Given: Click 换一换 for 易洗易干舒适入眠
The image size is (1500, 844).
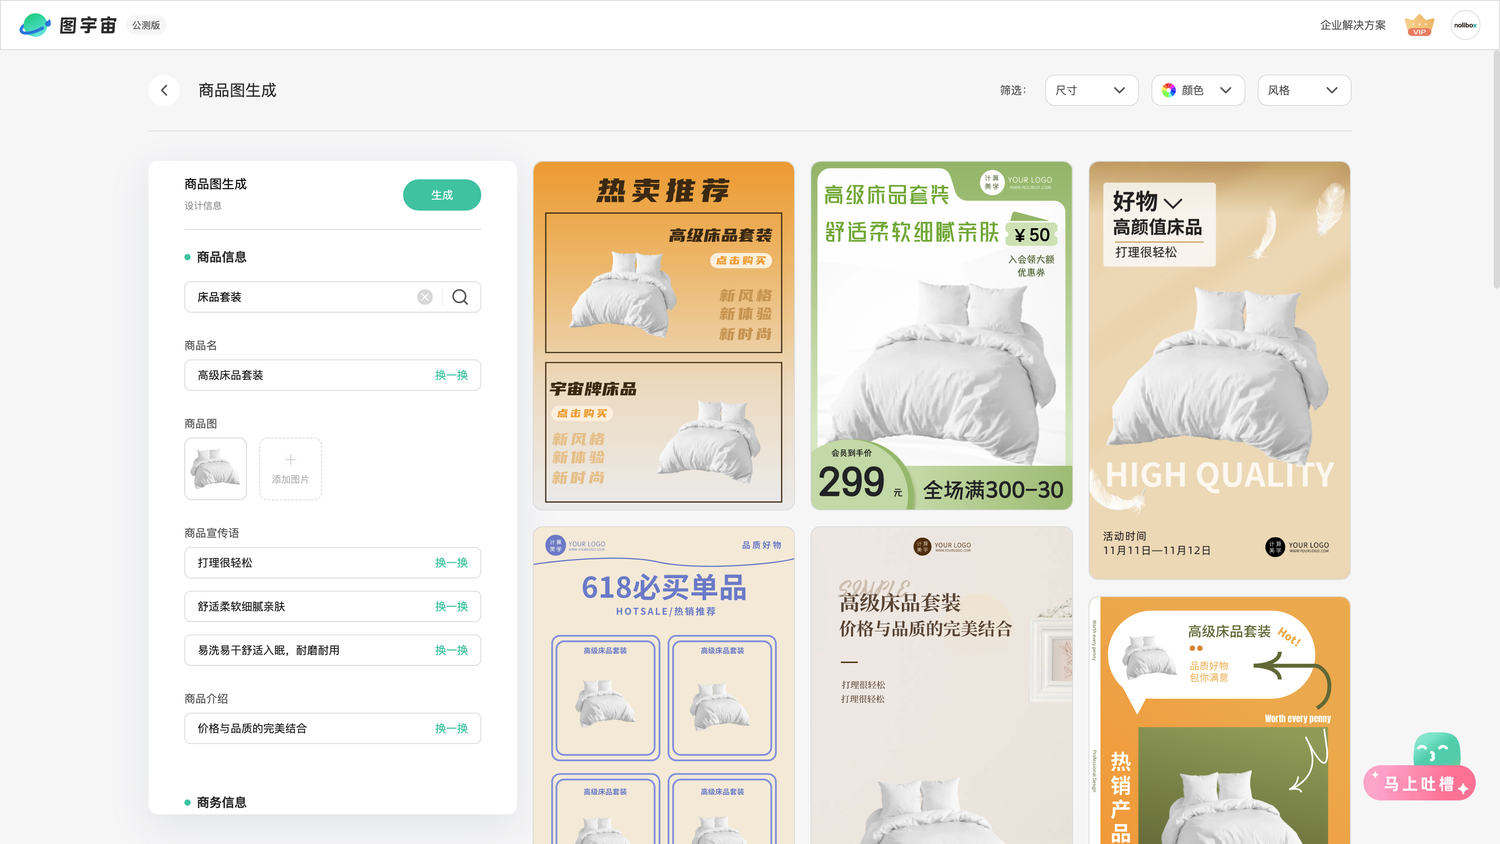Looking at the screenshot, I should (x=451, y=650).
